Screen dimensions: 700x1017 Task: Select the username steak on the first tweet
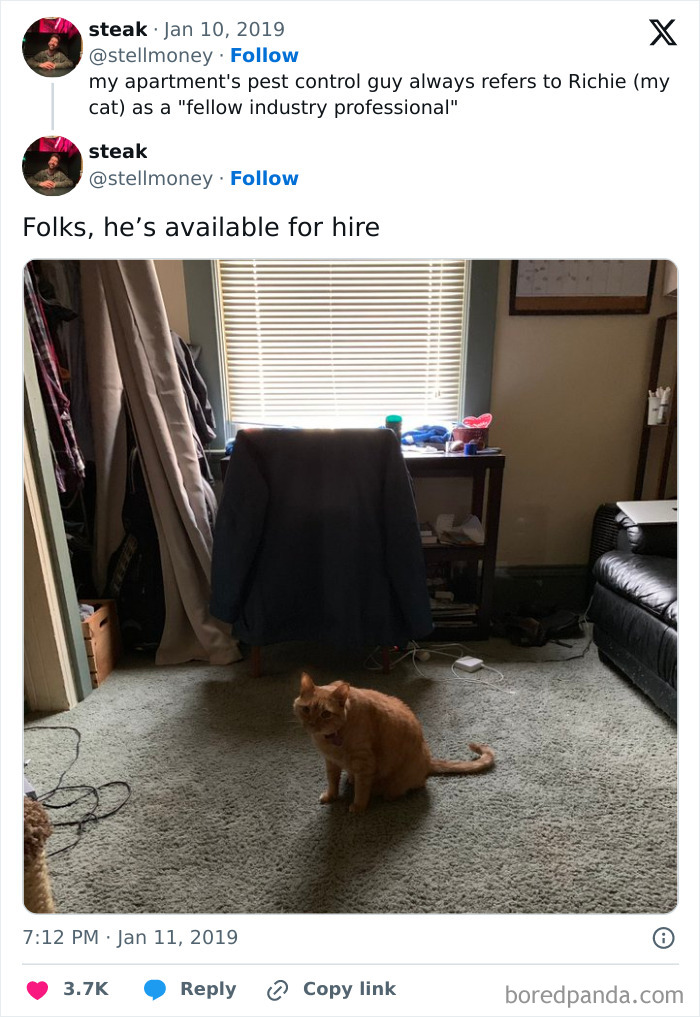pyautogui.click(x=117, y=29)
